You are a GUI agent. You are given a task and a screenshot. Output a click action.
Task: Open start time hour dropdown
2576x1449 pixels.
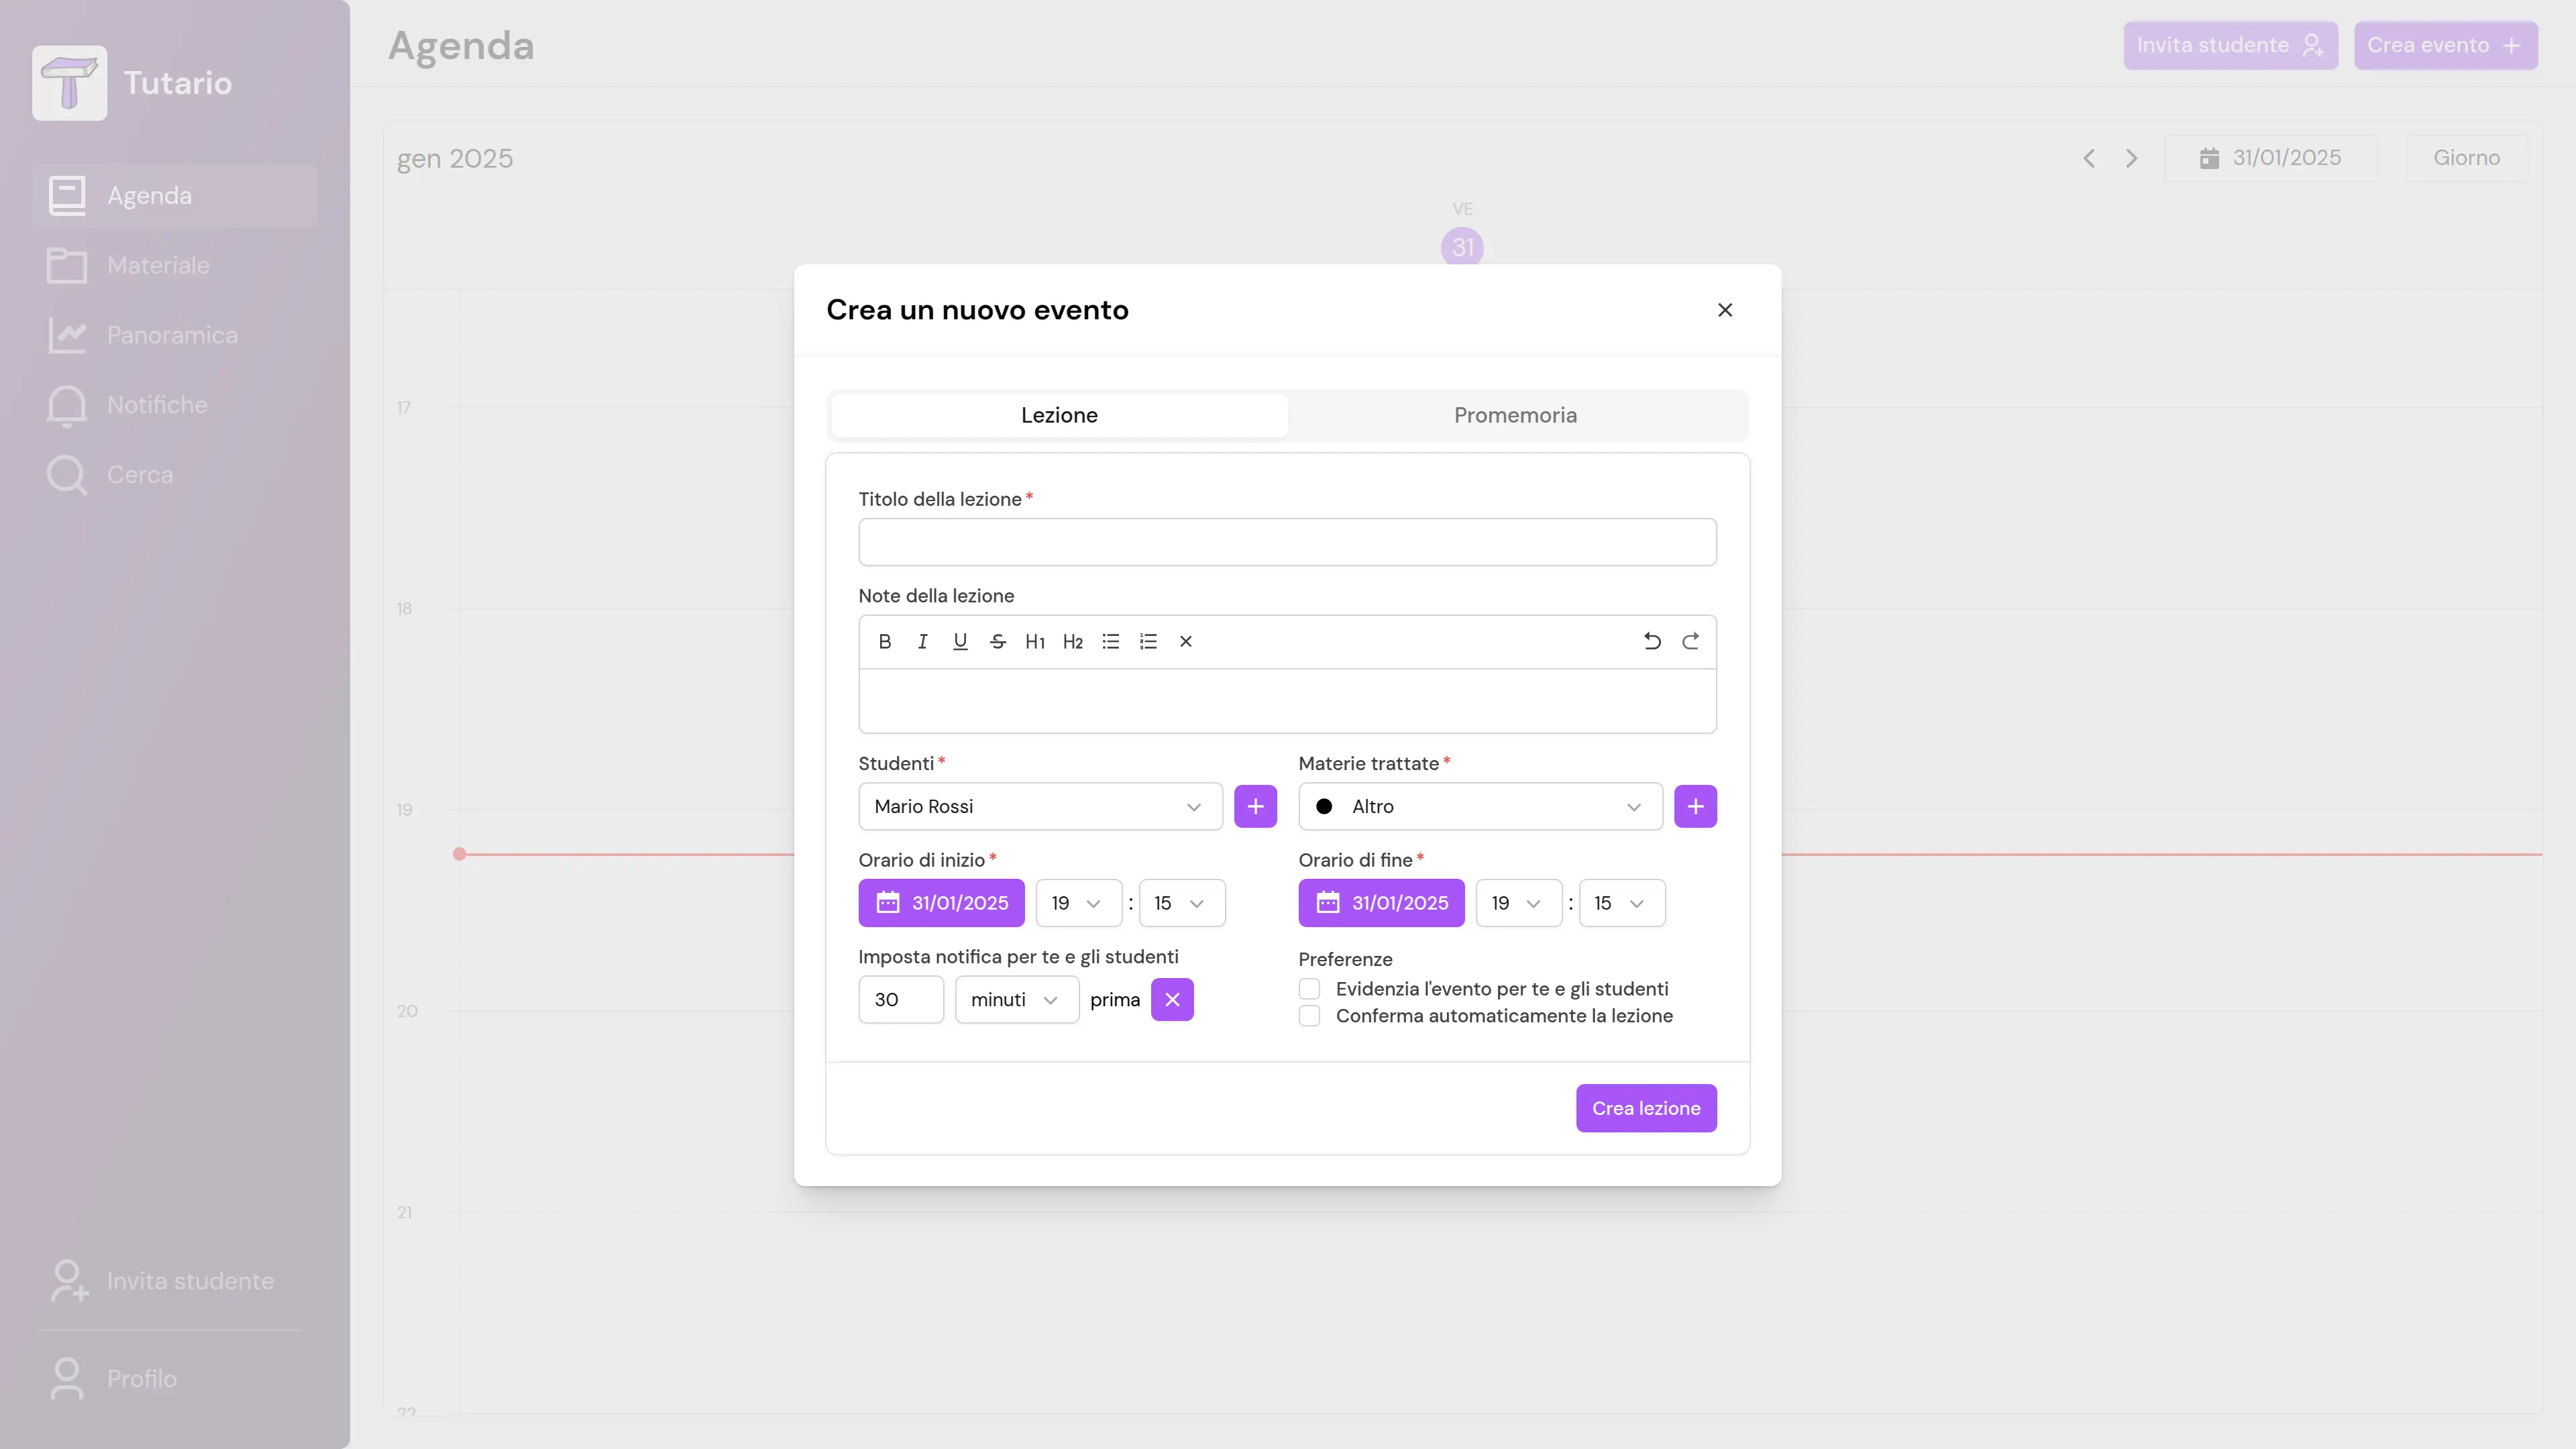click(1078, 903)
